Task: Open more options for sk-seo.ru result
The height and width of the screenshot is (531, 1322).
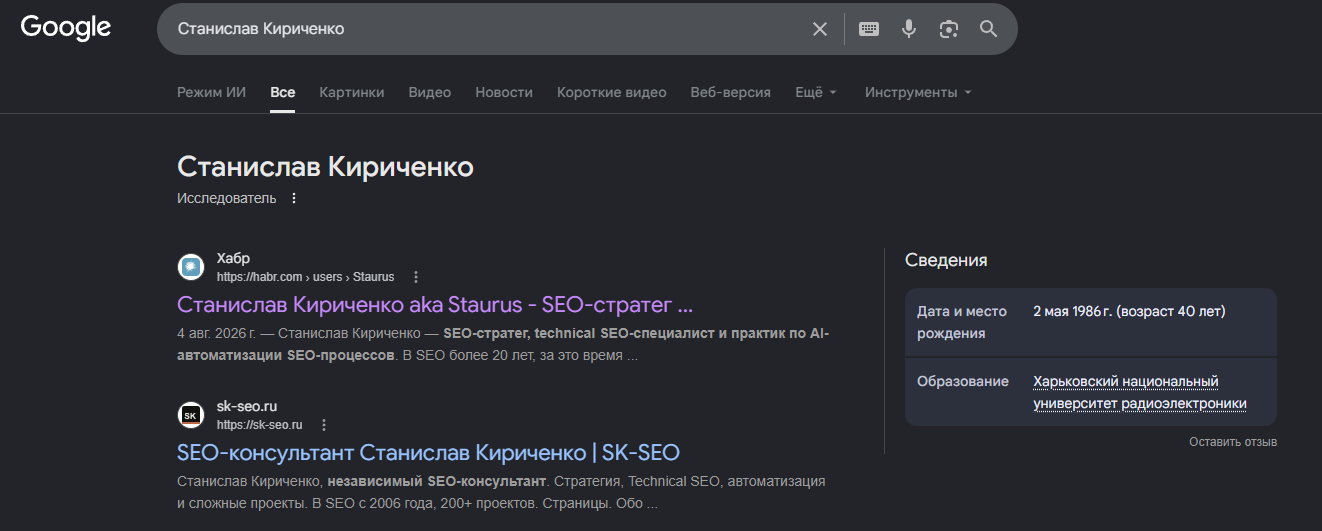Action: 324,425
